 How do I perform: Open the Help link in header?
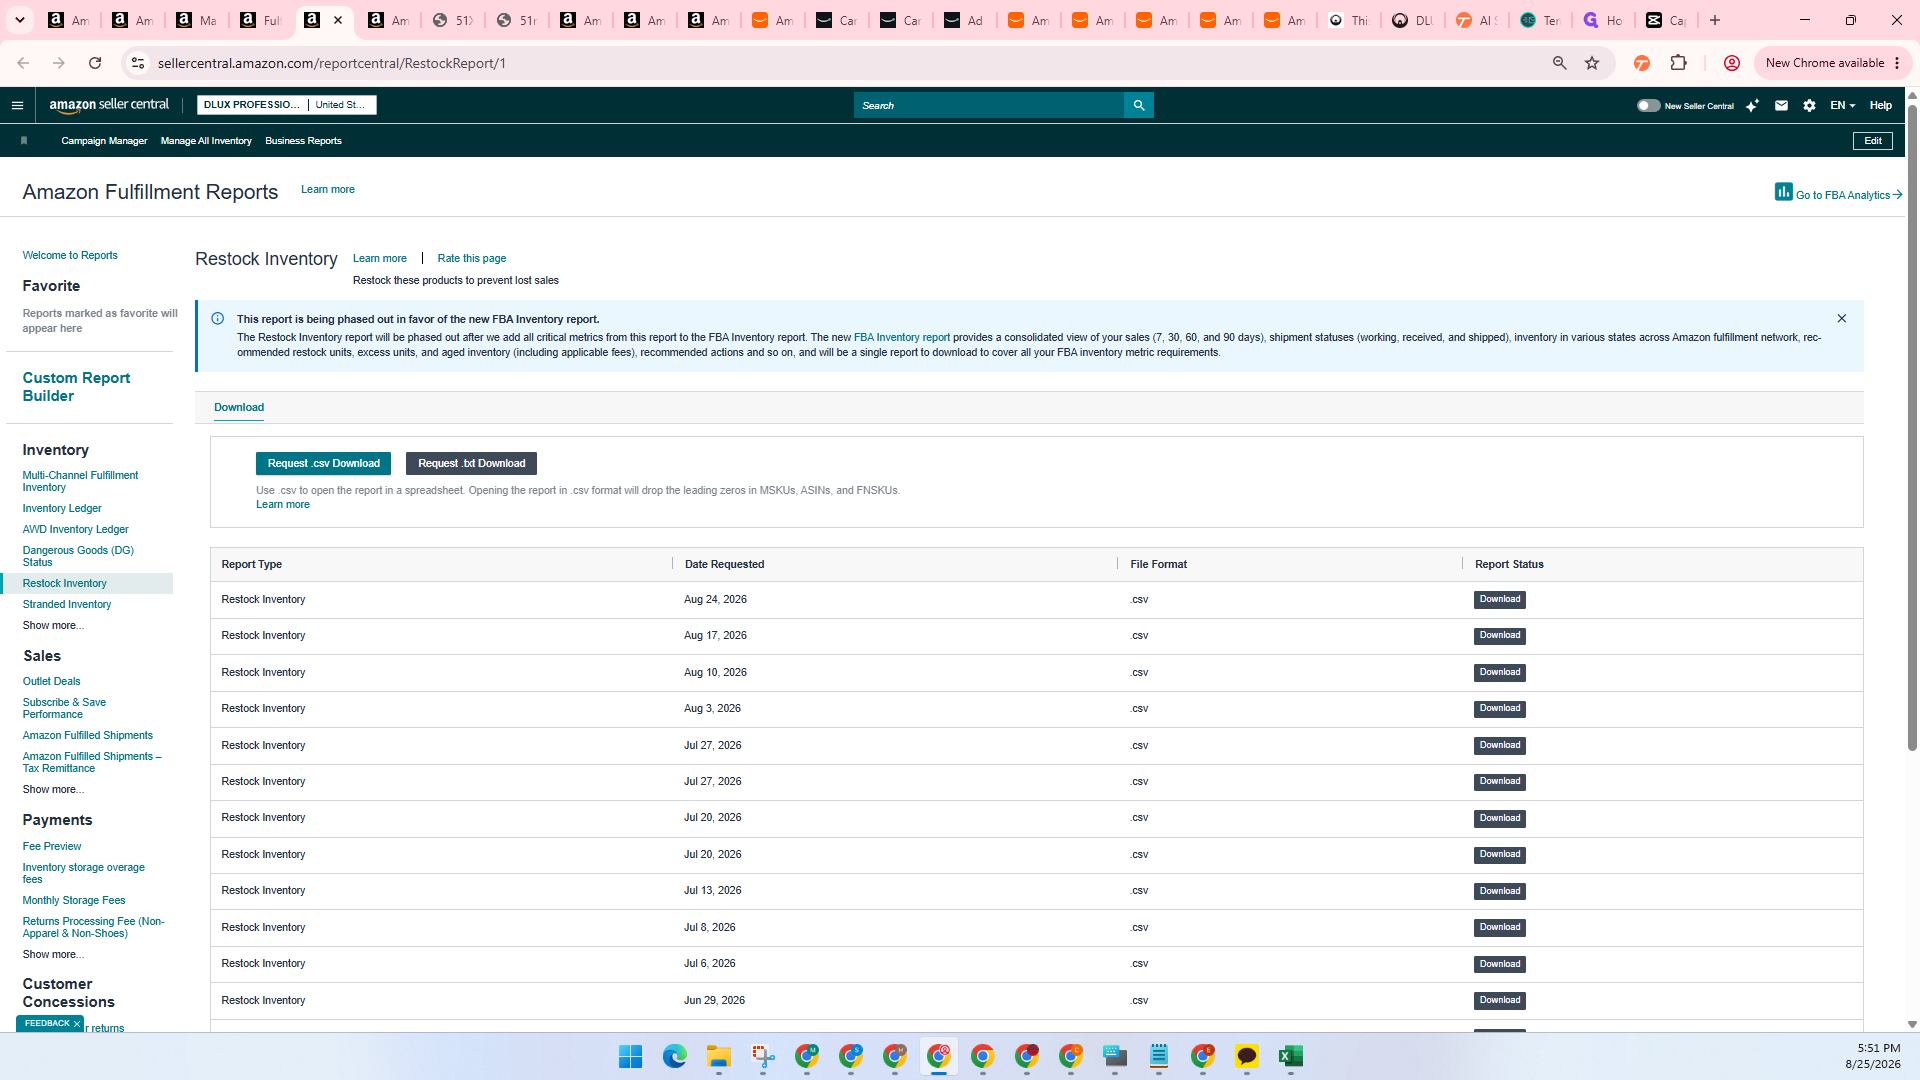pyautogui.click(x=1880, y=105)
